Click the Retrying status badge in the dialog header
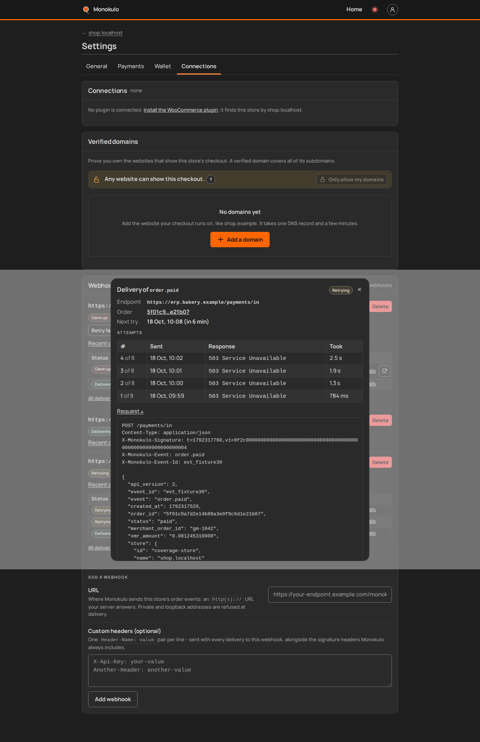The width and height of the screenshot is (480, 742). point(340,290)
